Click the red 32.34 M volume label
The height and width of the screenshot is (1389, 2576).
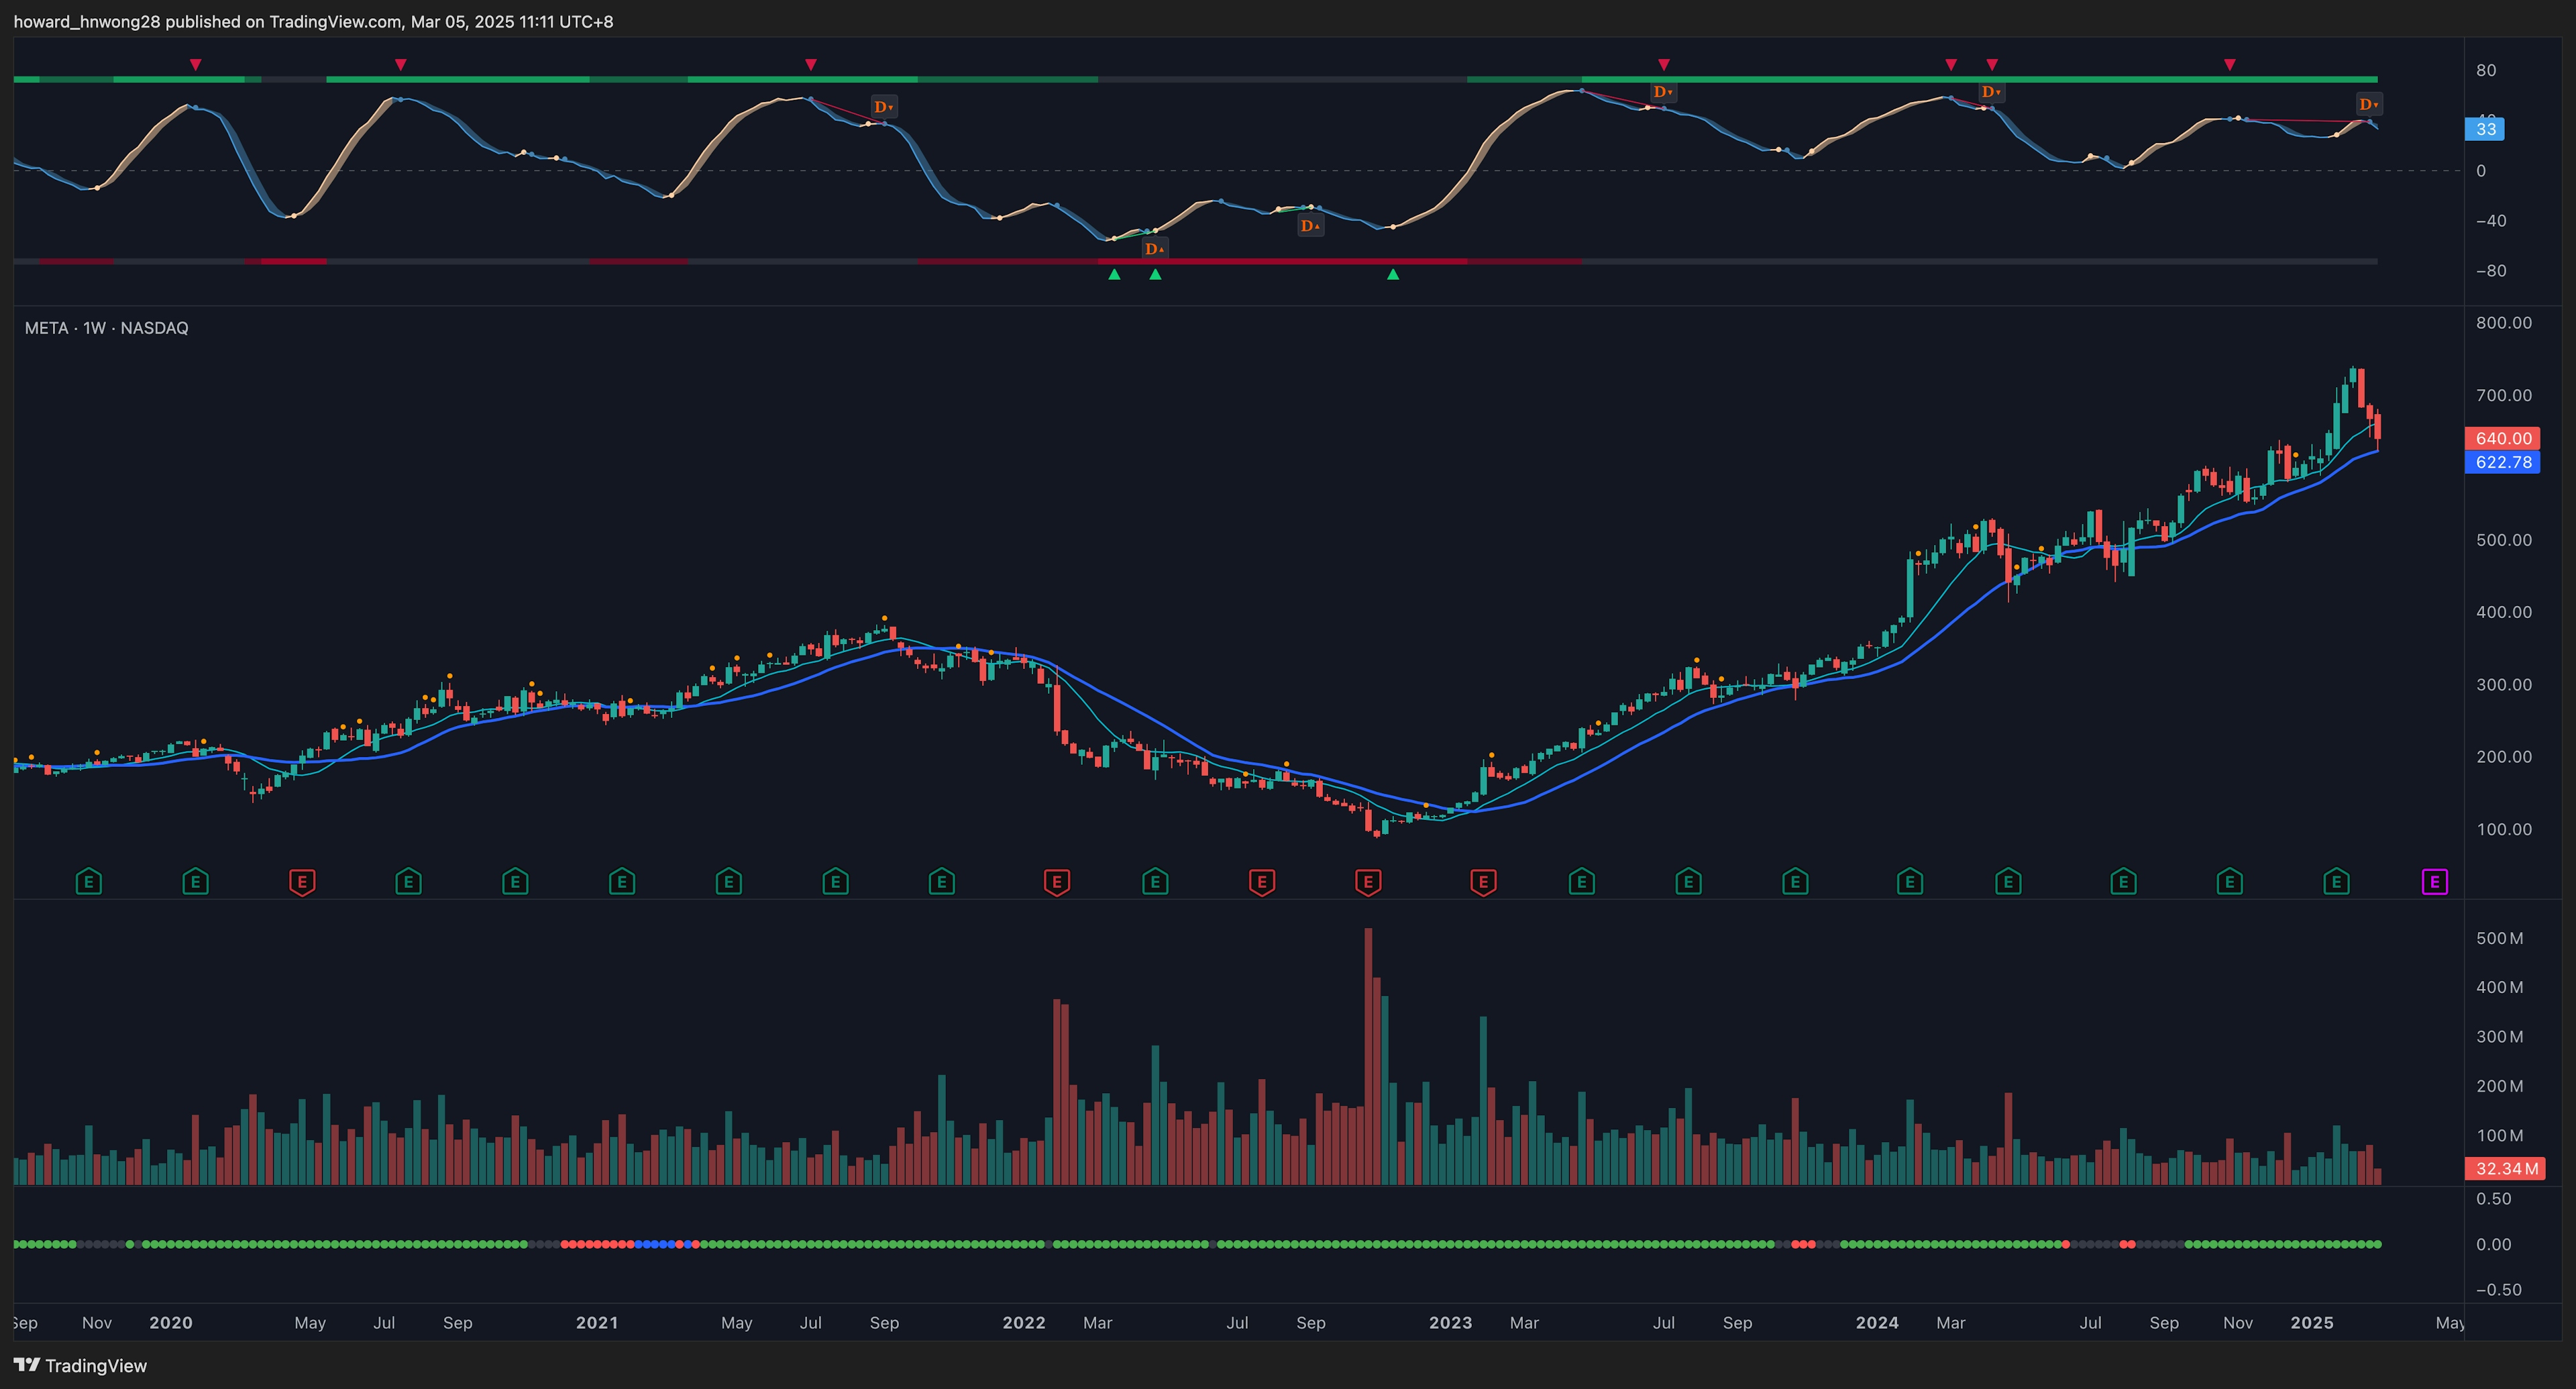click(x=2506, y=1168)
